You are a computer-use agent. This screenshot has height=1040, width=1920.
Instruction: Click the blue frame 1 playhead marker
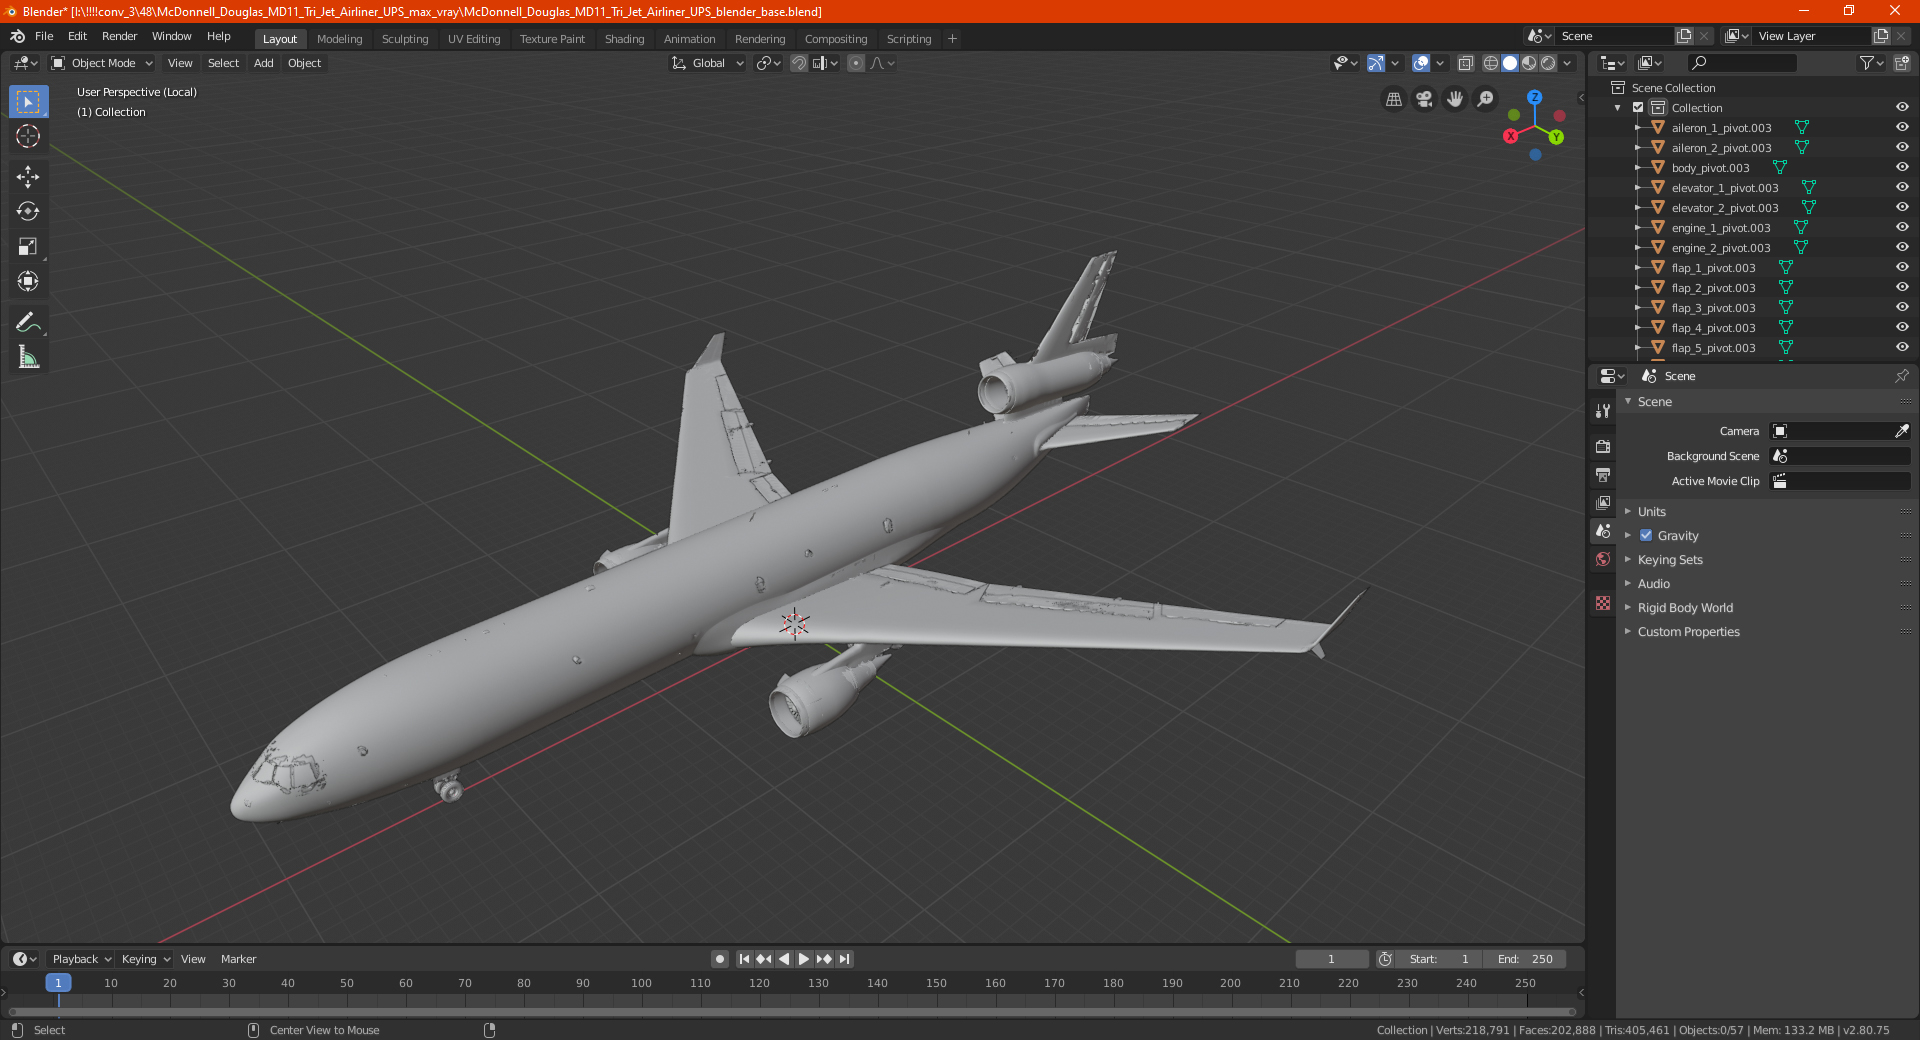point(58,983)
